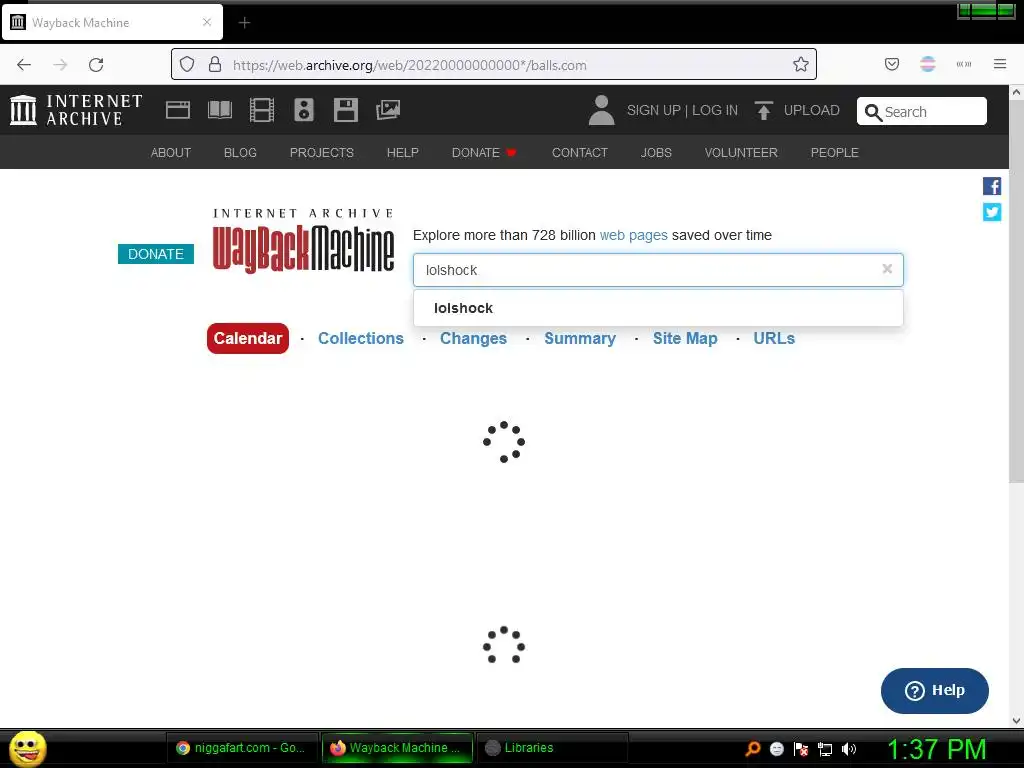Image resolution: width=1024 pixels, height=768 pixels.
Task: Focus the header Search box
Action: (x=921, y=111)
